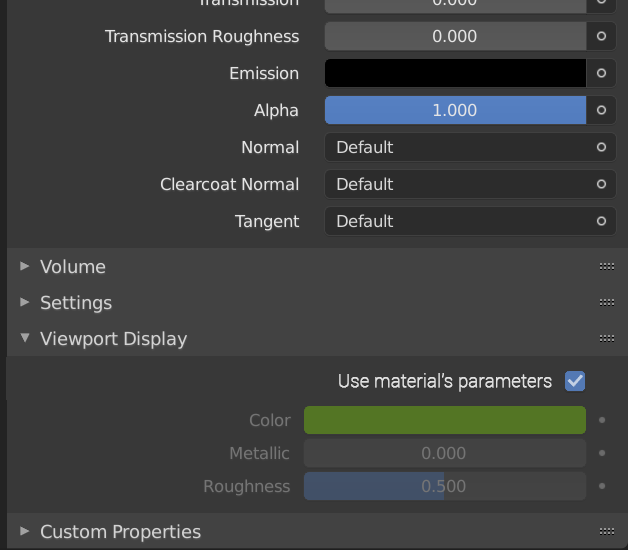Screen dimensions: 628x550
Task: Click the animate dot beside viewport Metallic
Action: (x=602, y=453)
